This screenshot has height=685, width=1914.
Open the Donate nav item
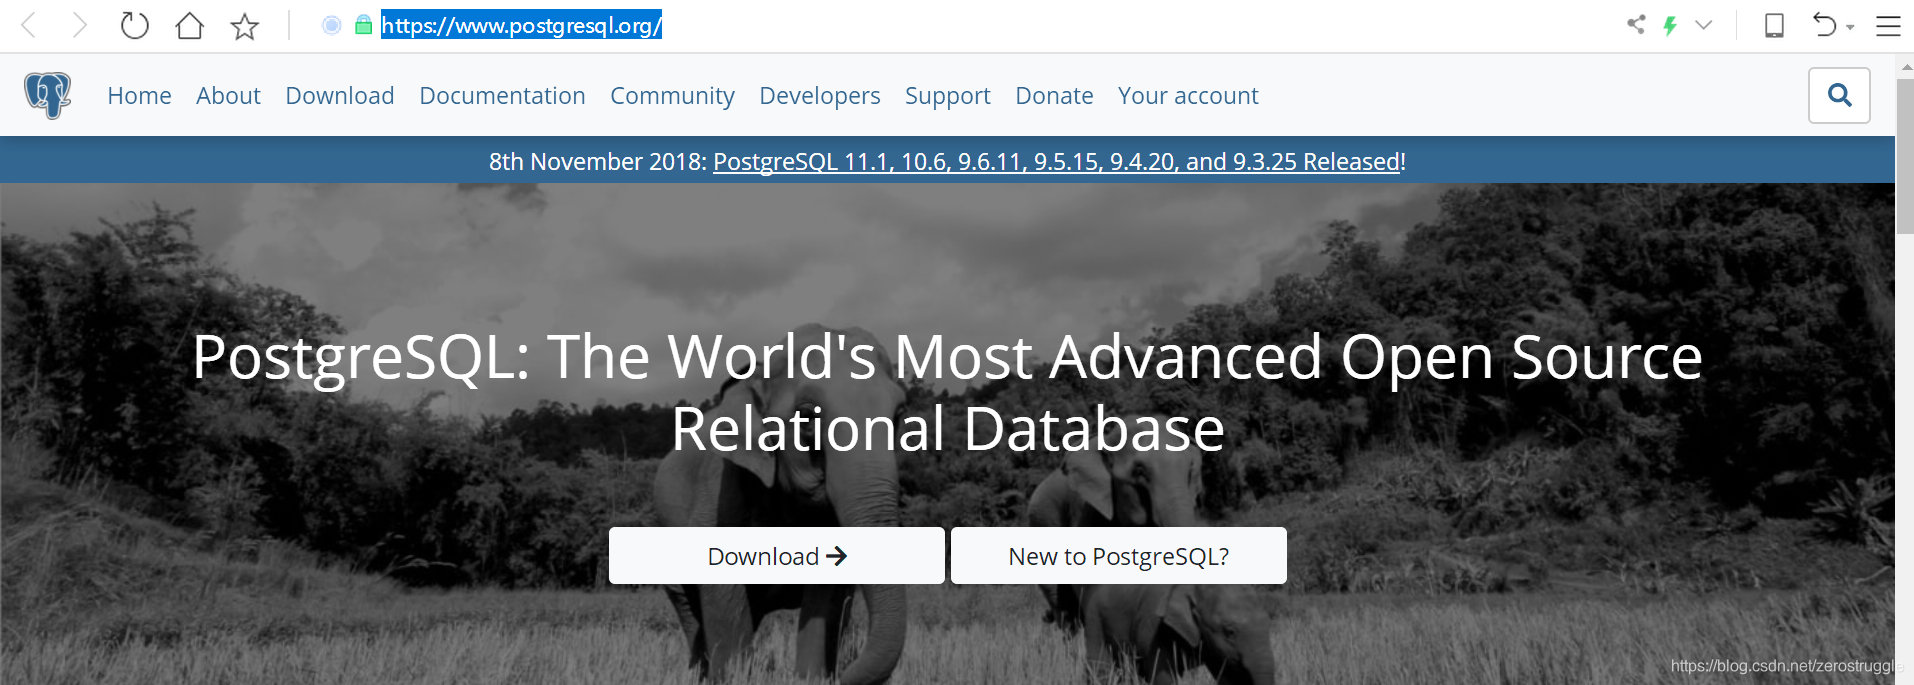coord(1054,96)
